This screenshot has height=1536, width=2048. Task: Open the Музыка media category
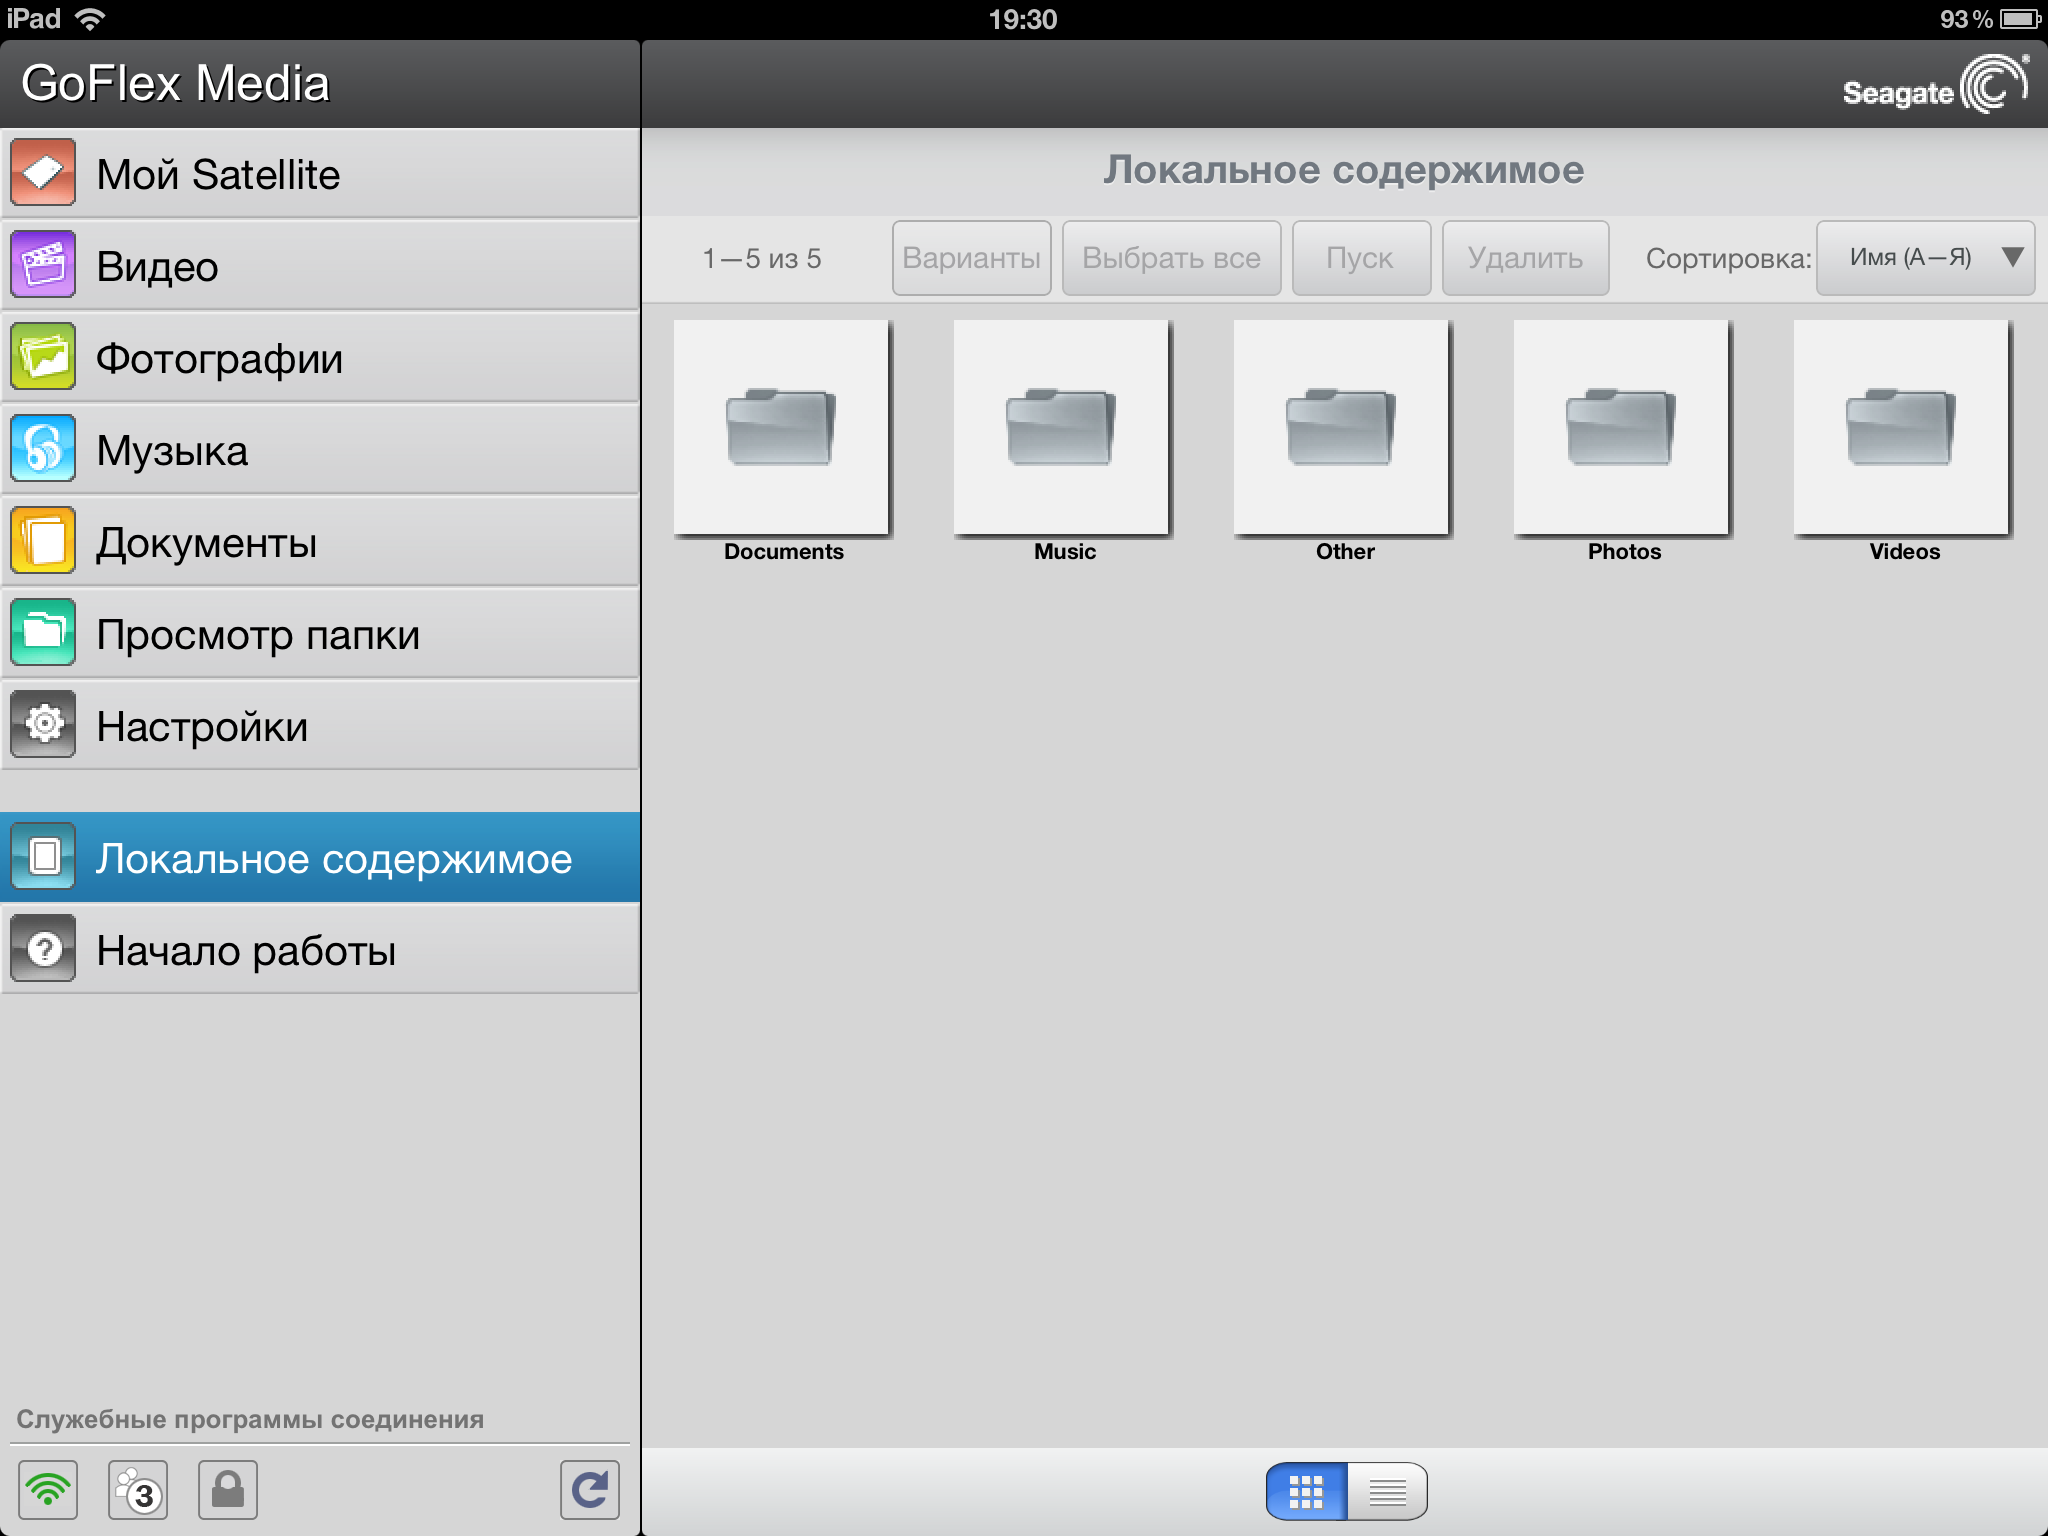tap(319, 449)
